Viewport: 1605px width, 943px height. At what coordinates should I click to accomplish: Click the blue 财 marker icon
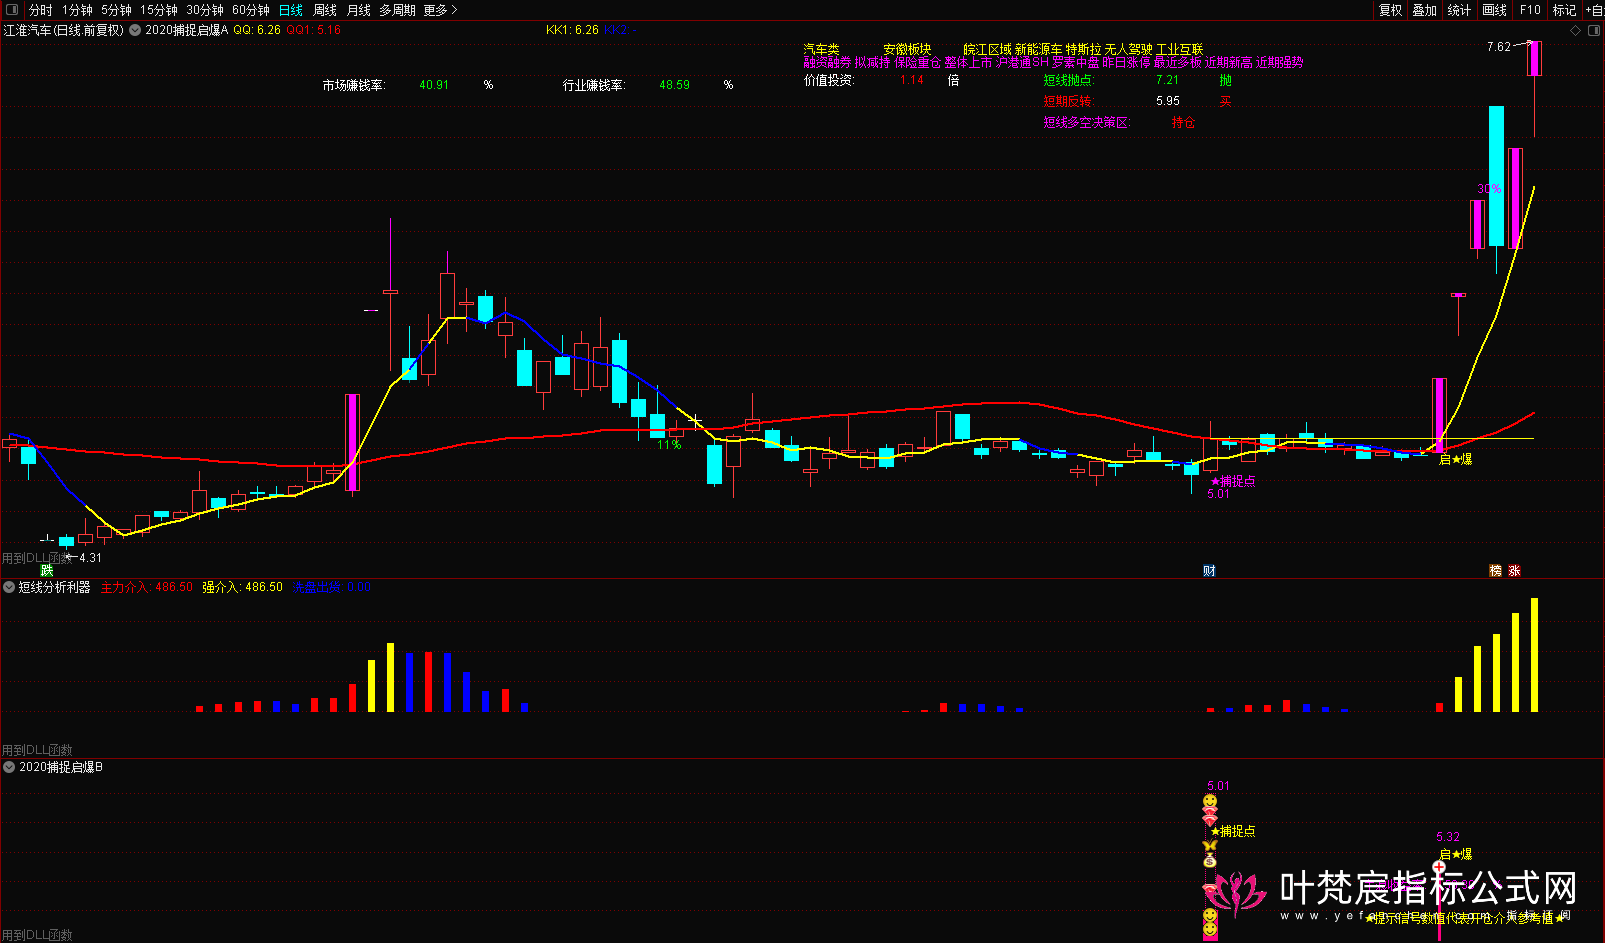pyautogui.click(x=1209, y=571)
